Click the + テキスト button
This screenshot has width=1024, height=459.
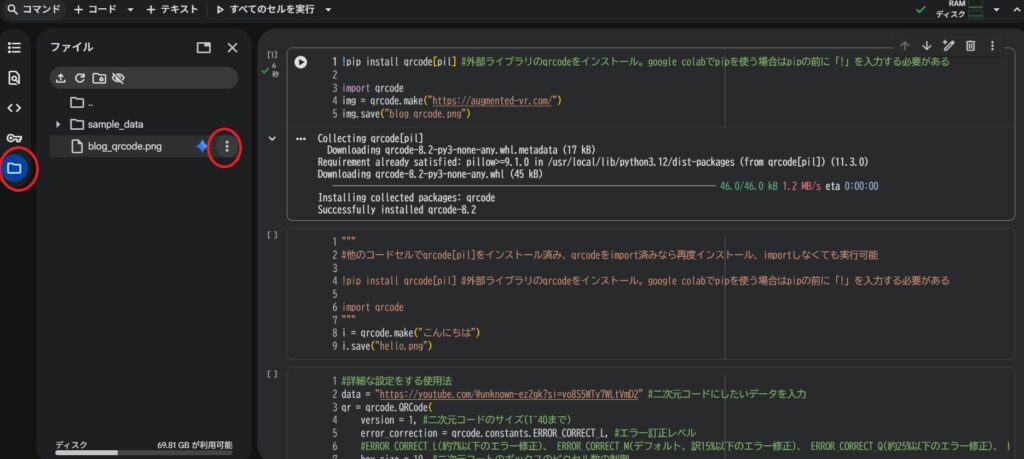click(172, 9)
